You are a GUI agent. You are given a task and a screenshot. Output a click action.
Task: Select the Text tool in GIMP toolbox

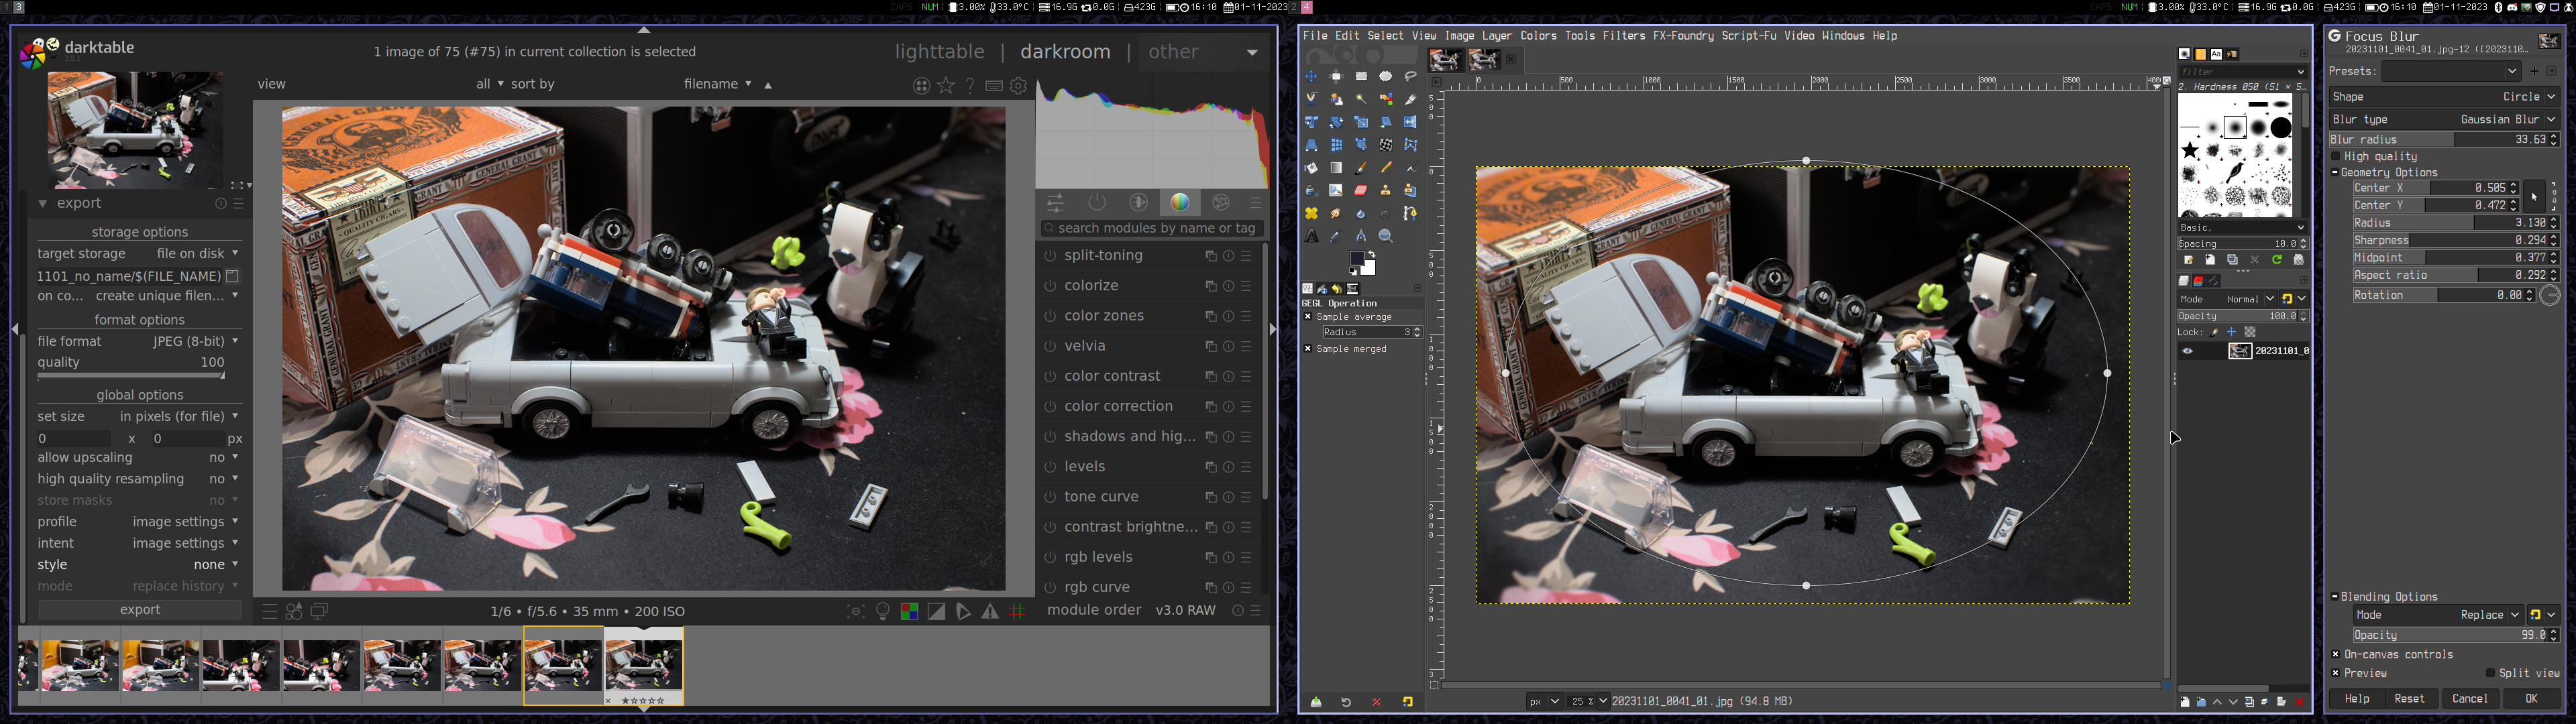coord(1311,236)
